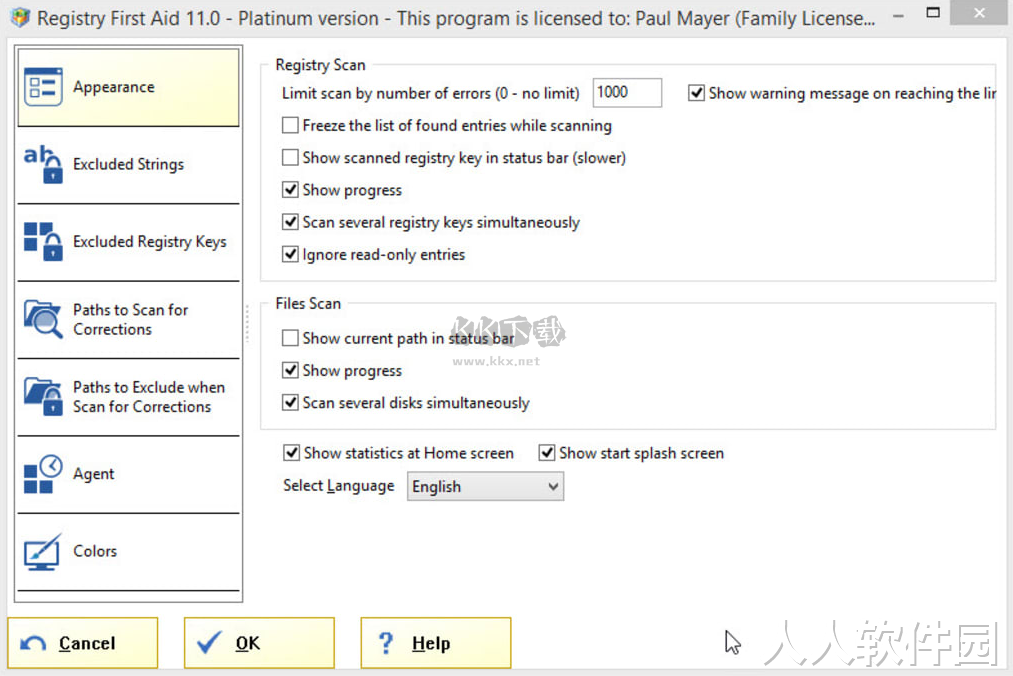Click the Paths to Scan magnifier icon

tap(43, 319)
